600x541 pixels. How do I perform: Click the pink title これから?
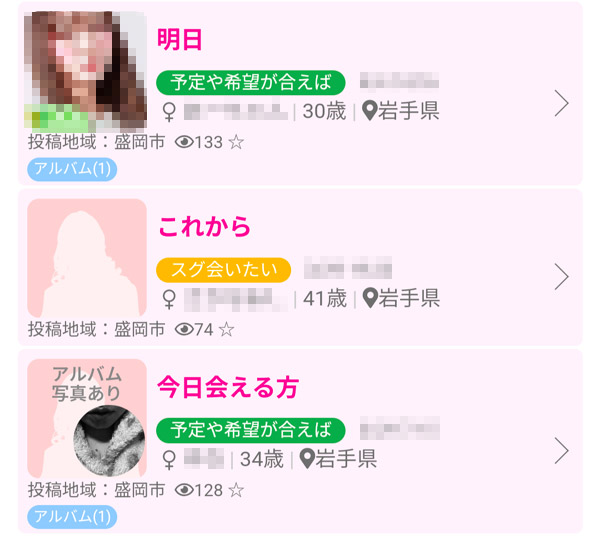click(204, 227)
